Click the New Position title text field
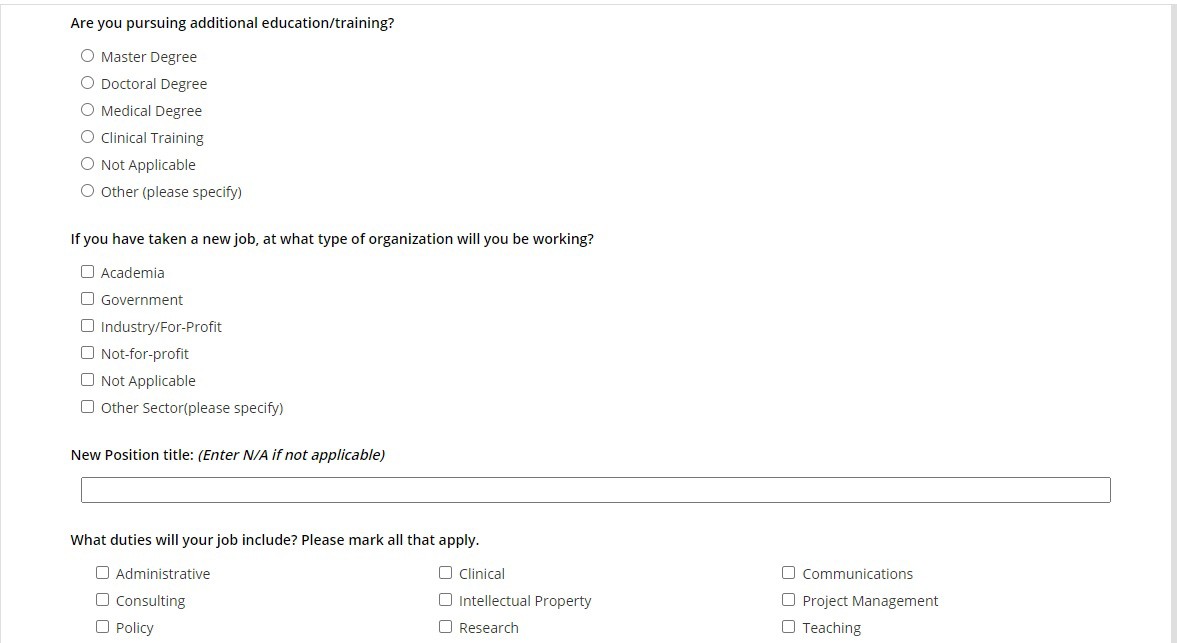Image resolution: width=1177 pixels, height=643 pixels. [595, 490]
